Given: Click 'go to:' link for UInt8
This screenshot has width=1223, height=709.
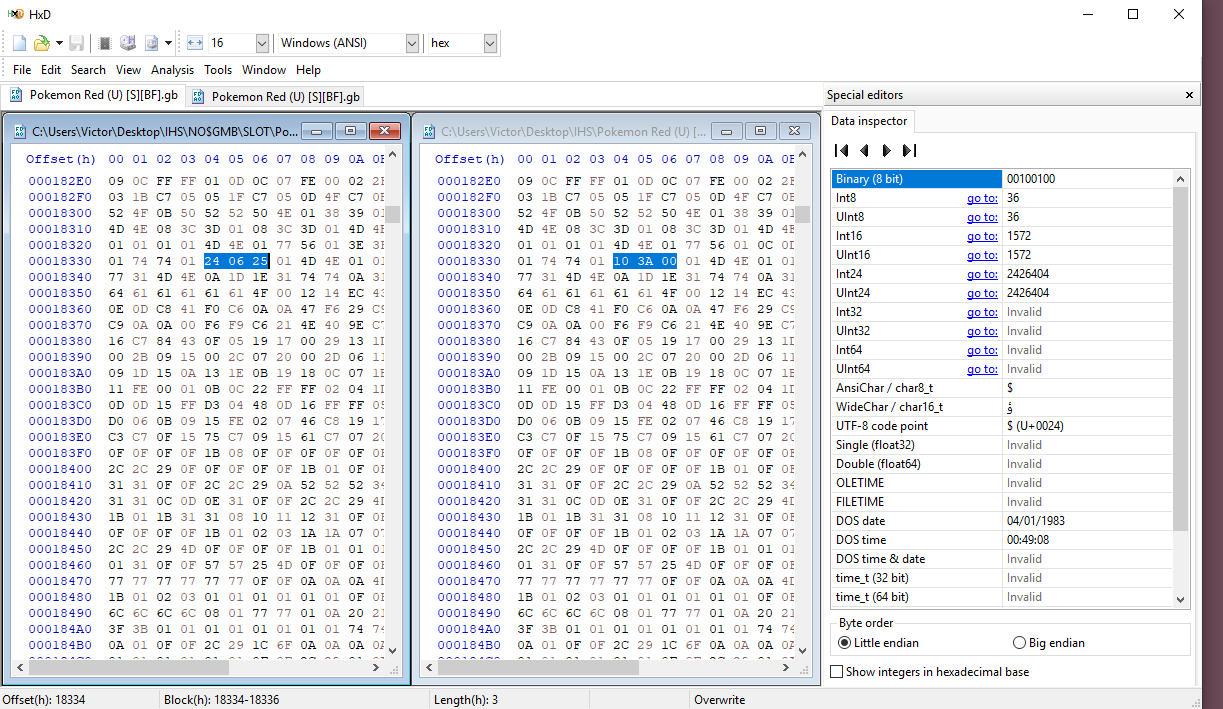Looking at the screenshot, I should click(x=982, y=217).
